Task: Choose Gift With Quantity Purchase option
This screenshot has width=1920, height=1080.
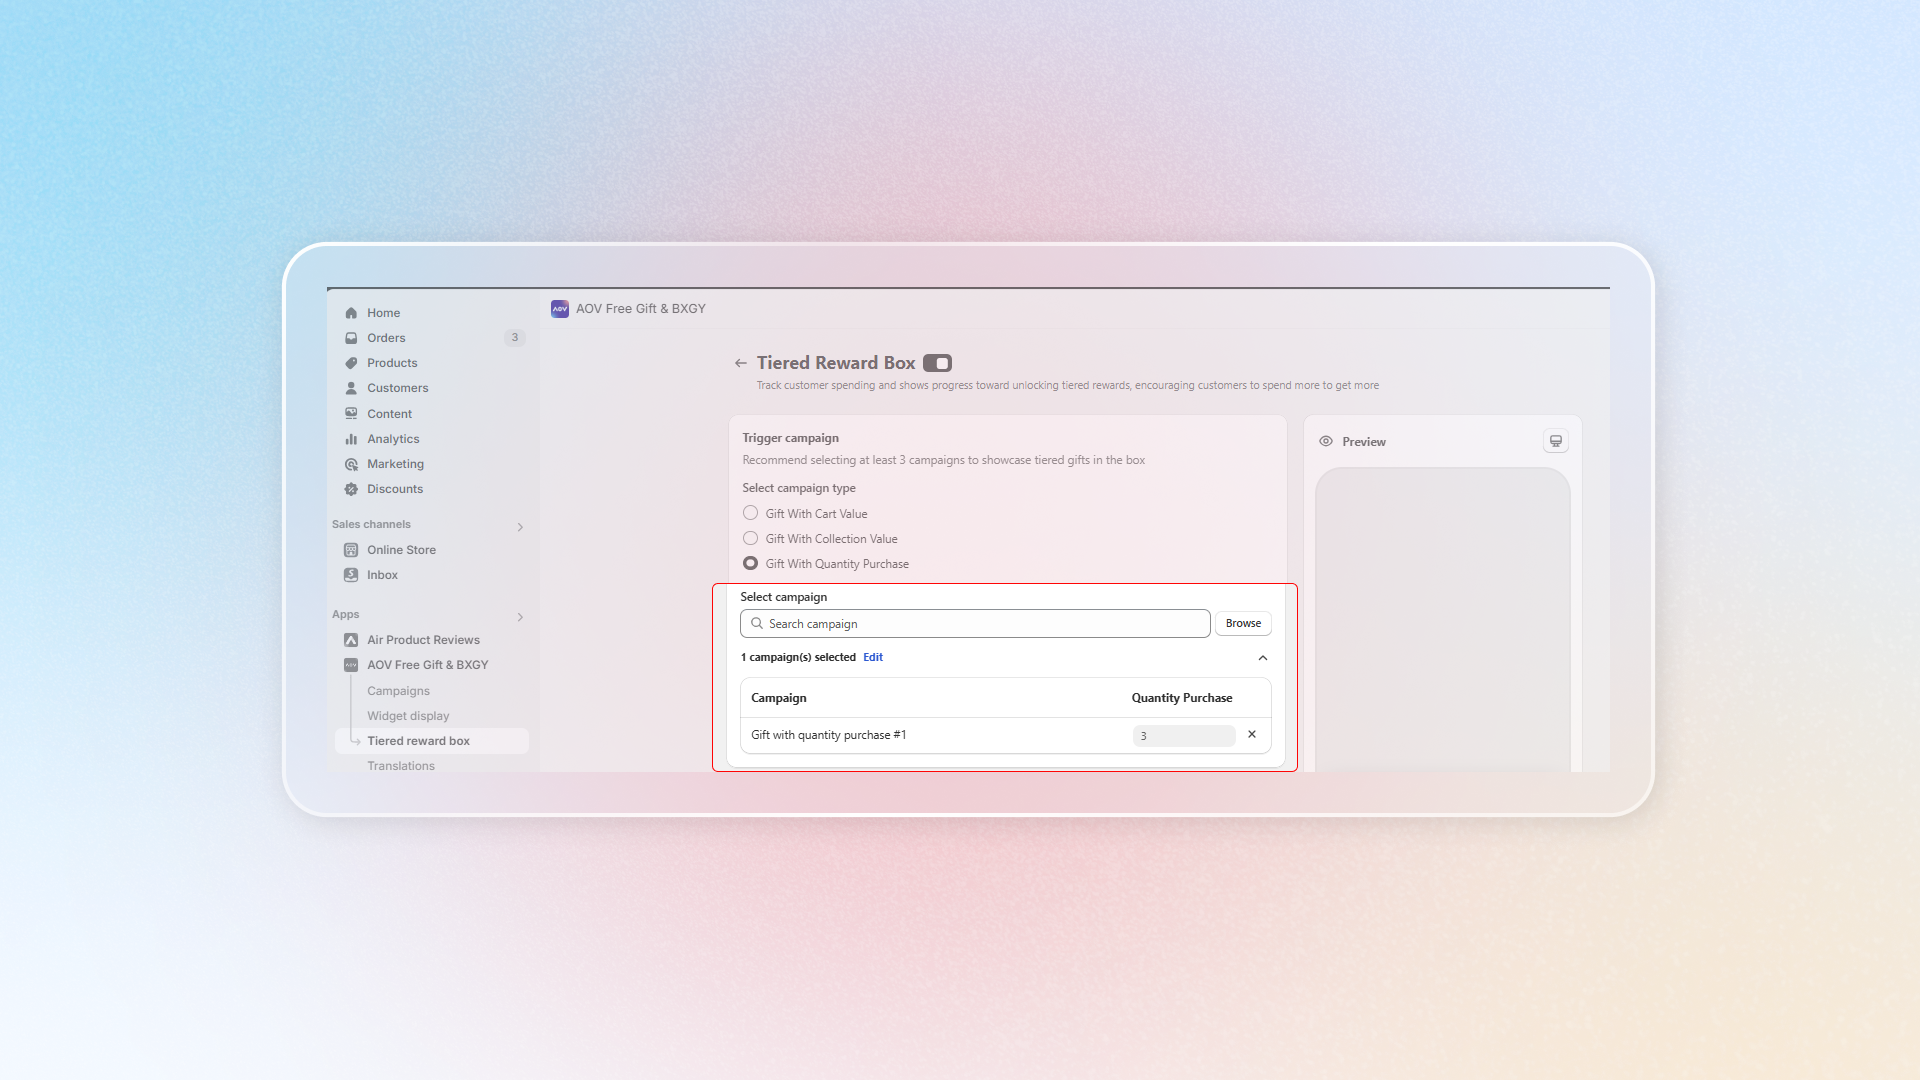Action: click(x=750, y=563)
